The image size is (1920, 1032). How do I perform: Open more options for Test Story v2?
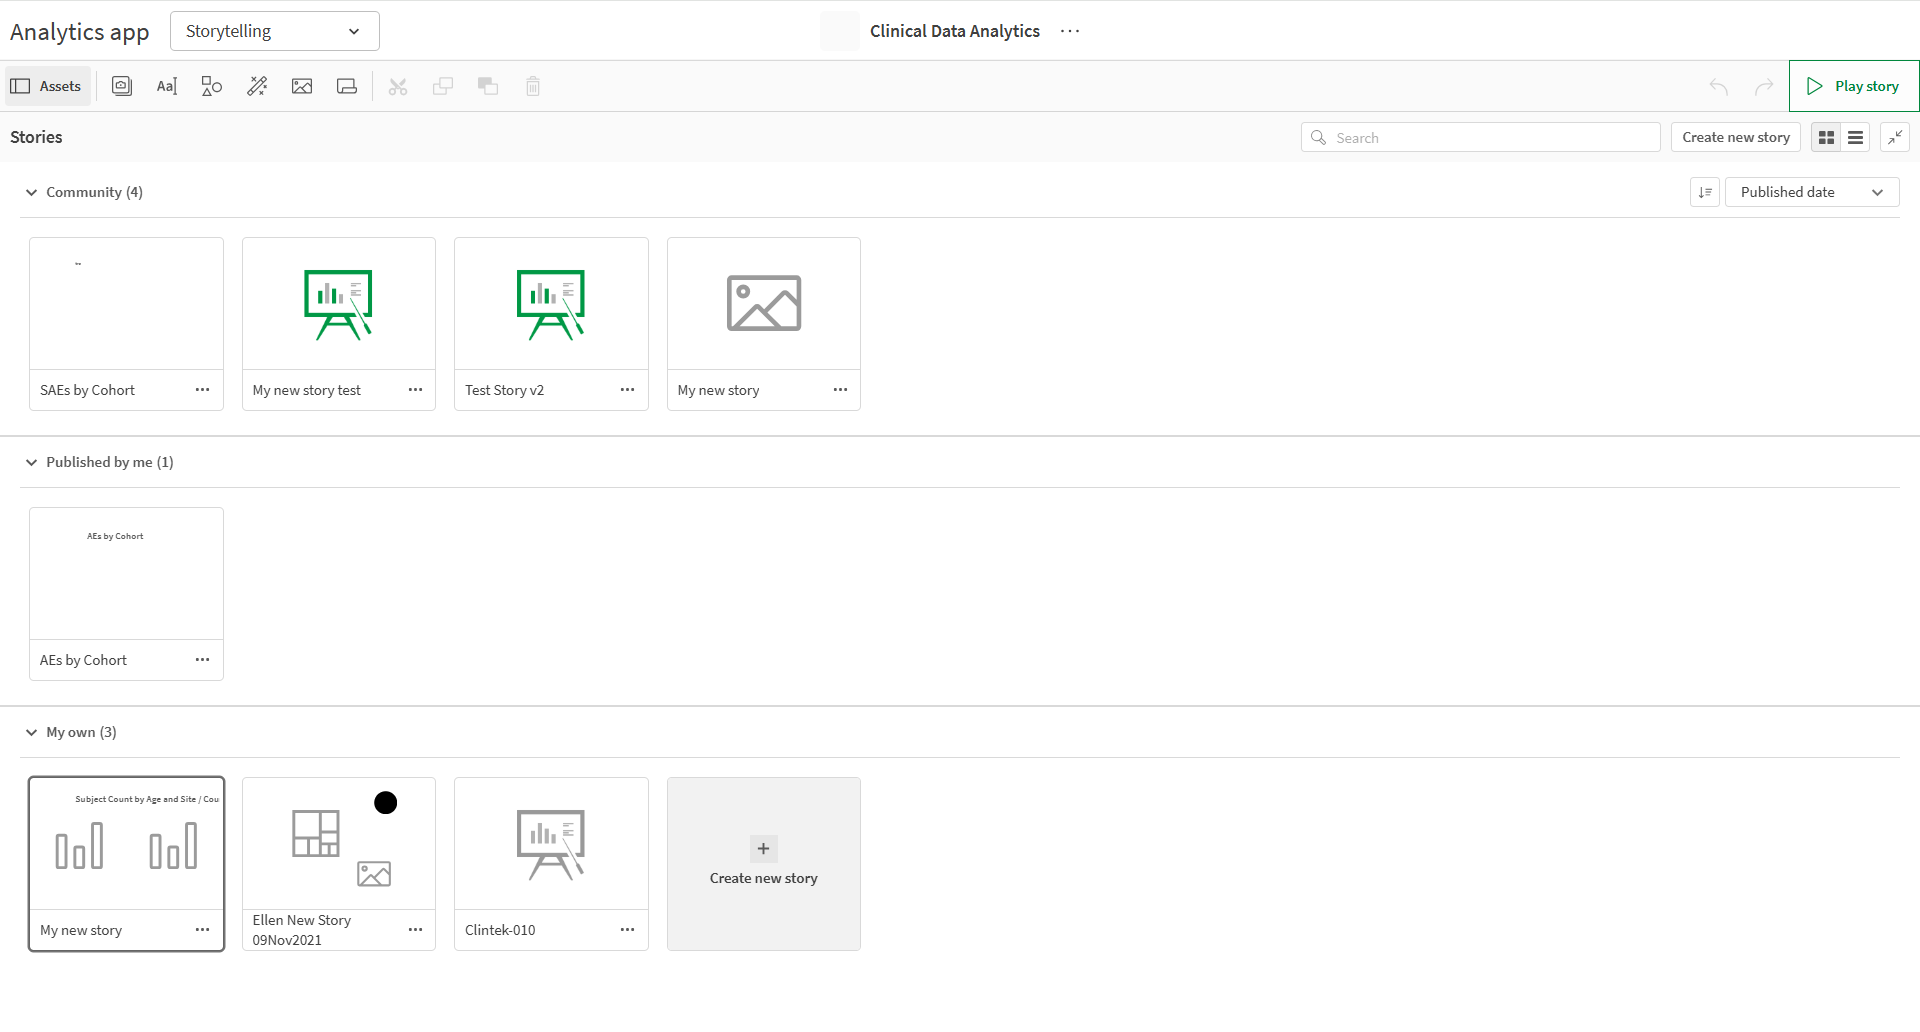628,390
